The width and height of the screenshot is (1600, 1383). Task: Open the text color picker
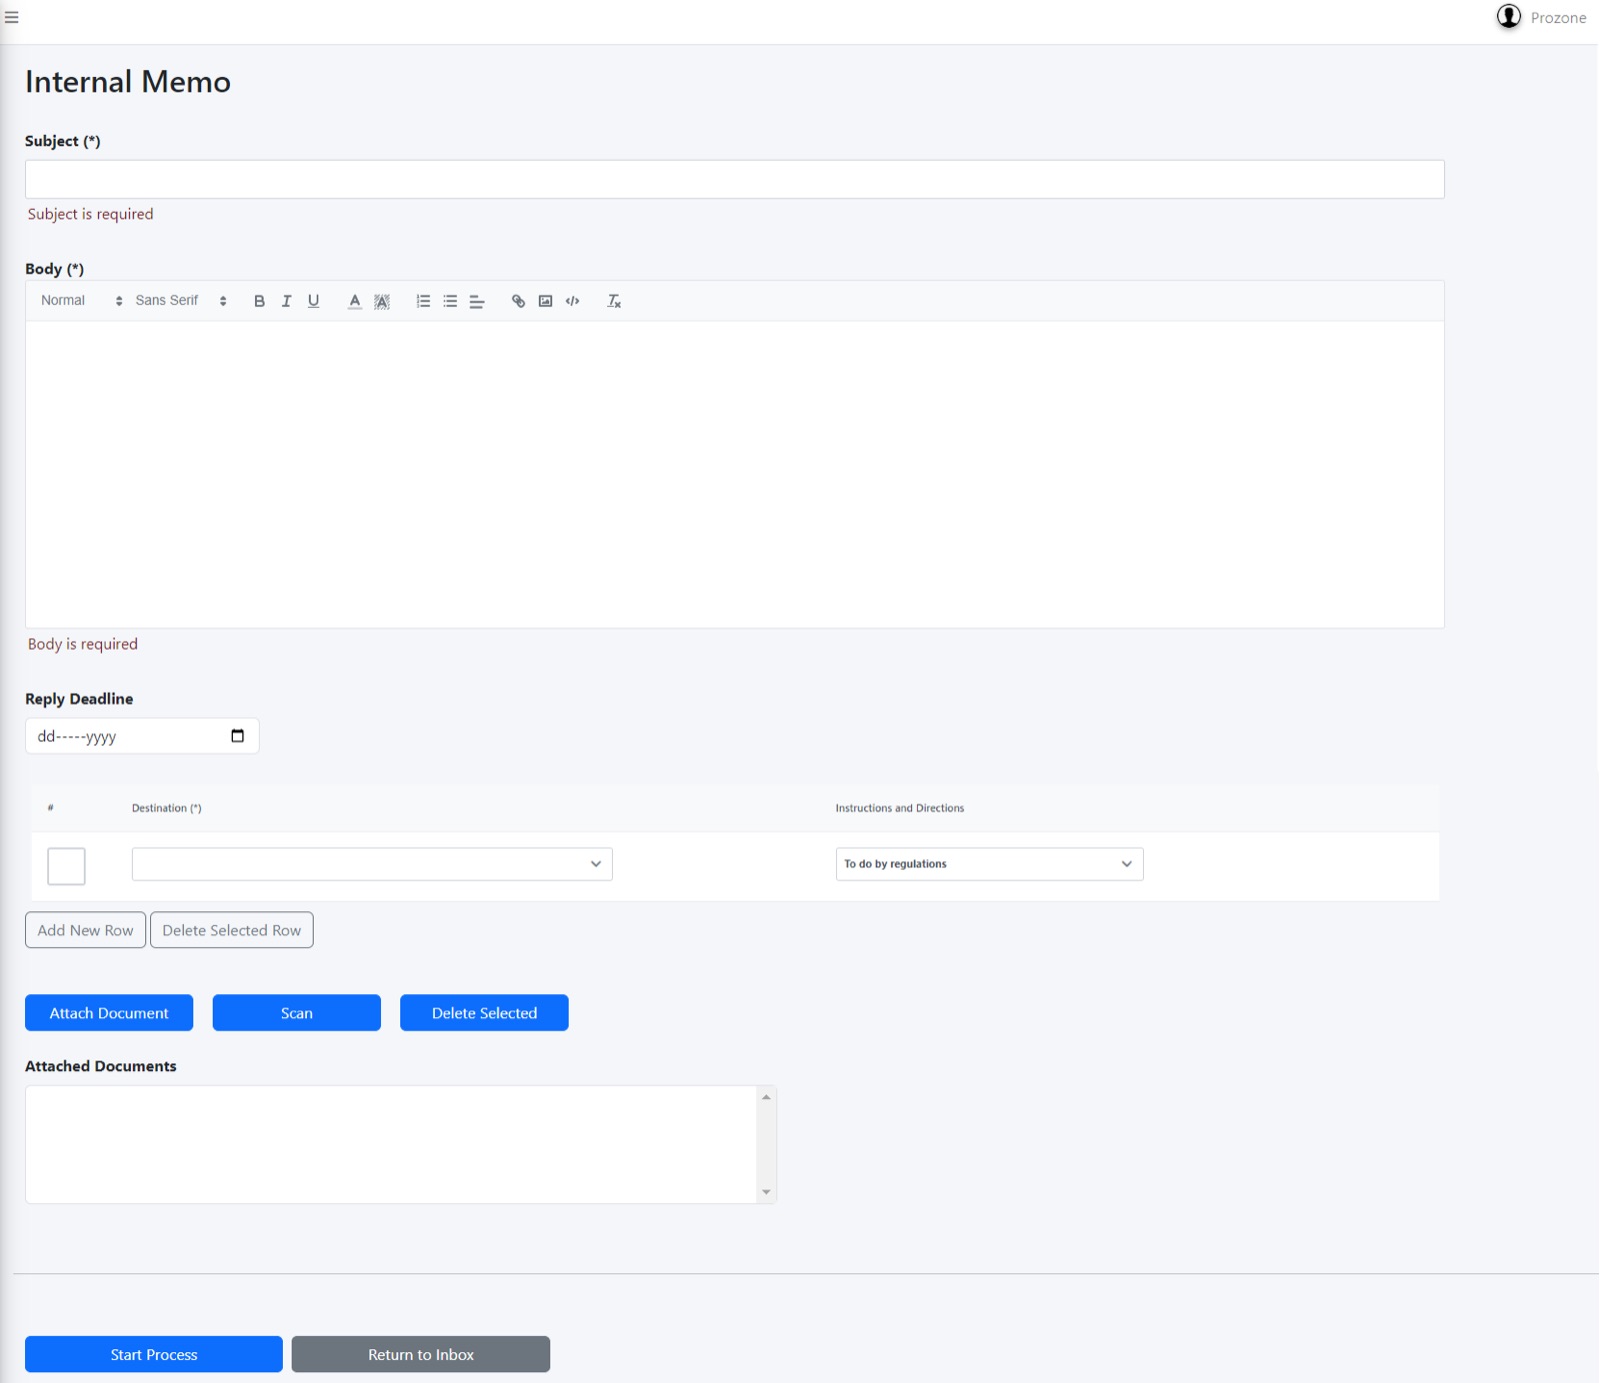[354, 301]
